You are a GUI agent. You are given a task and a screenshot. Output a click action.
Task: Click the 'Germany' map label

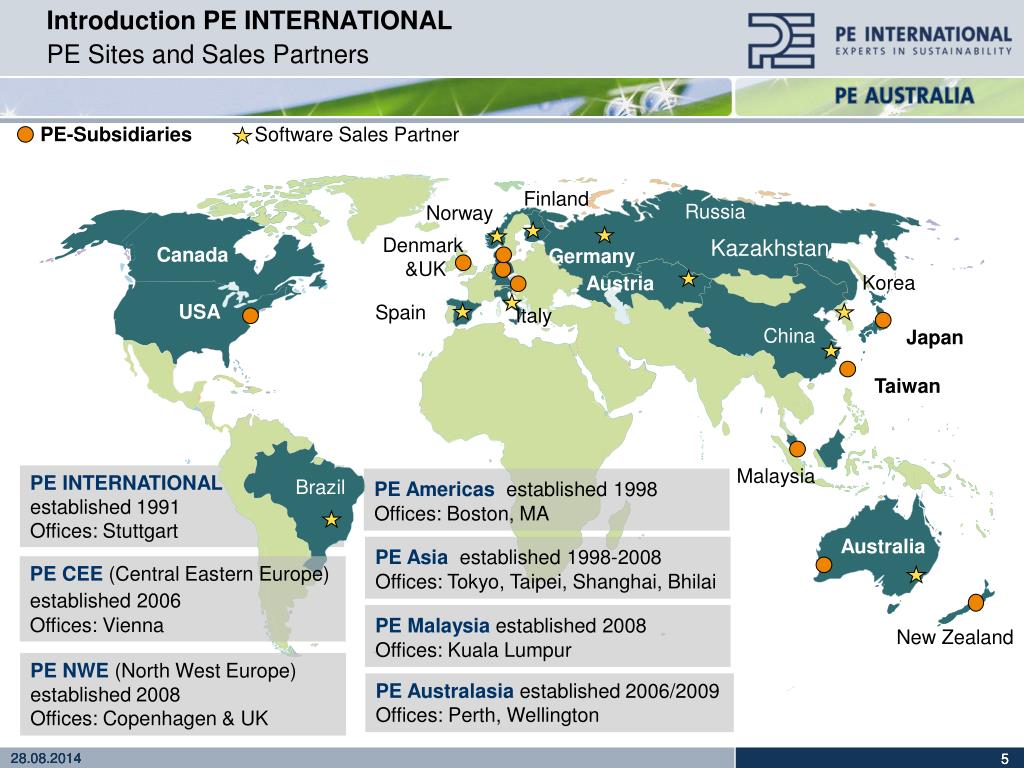pyautogui.click(x=592, y=257)
